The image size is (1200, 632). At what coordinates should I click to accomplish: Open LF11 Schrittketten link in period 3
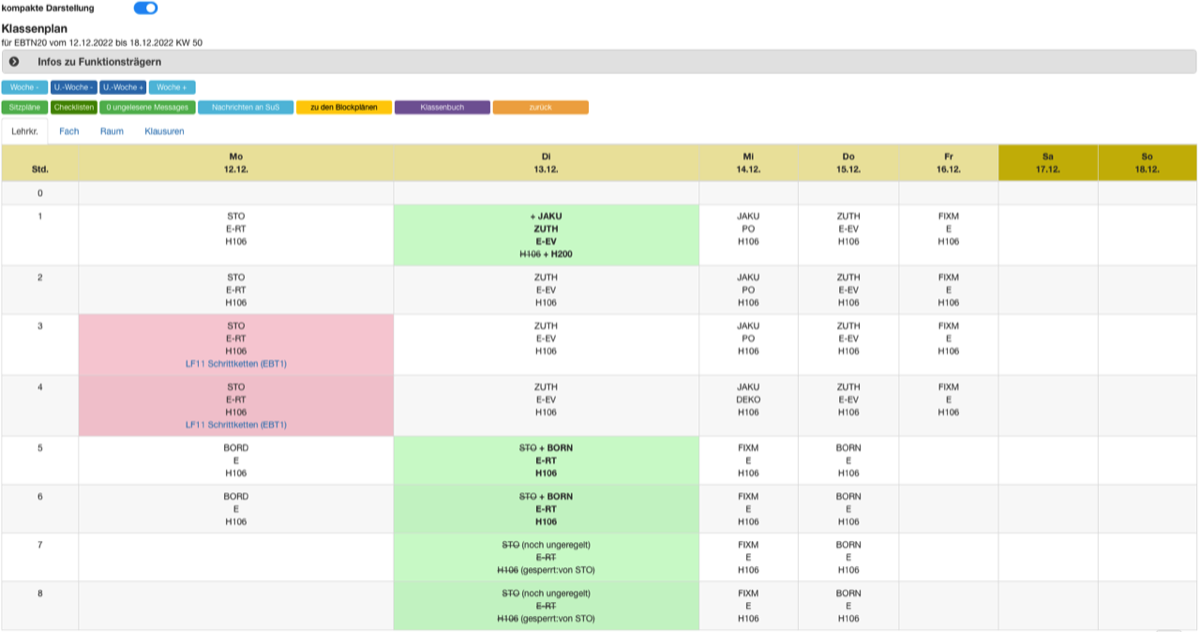pyautogui.click(x=236, y=363)
